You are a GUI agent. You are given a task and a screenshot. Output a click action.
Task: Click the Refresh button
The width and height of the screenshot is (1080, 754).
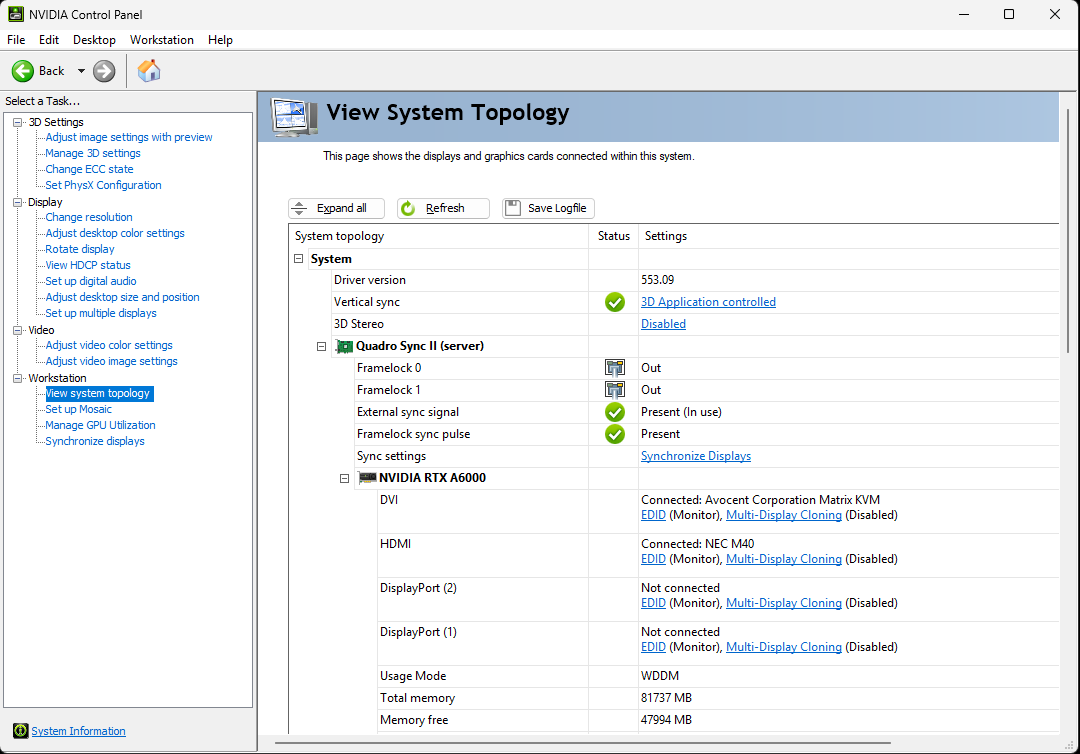443,208
